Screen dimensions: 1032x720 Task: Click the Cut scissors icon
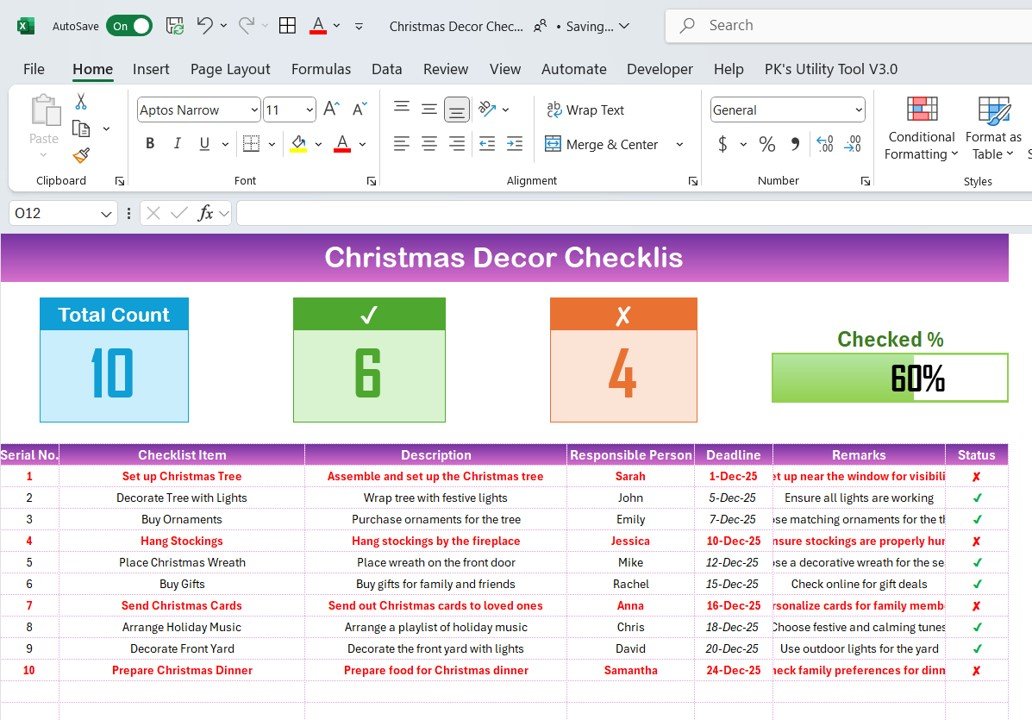pyautogui.click(x=81, y=101)
